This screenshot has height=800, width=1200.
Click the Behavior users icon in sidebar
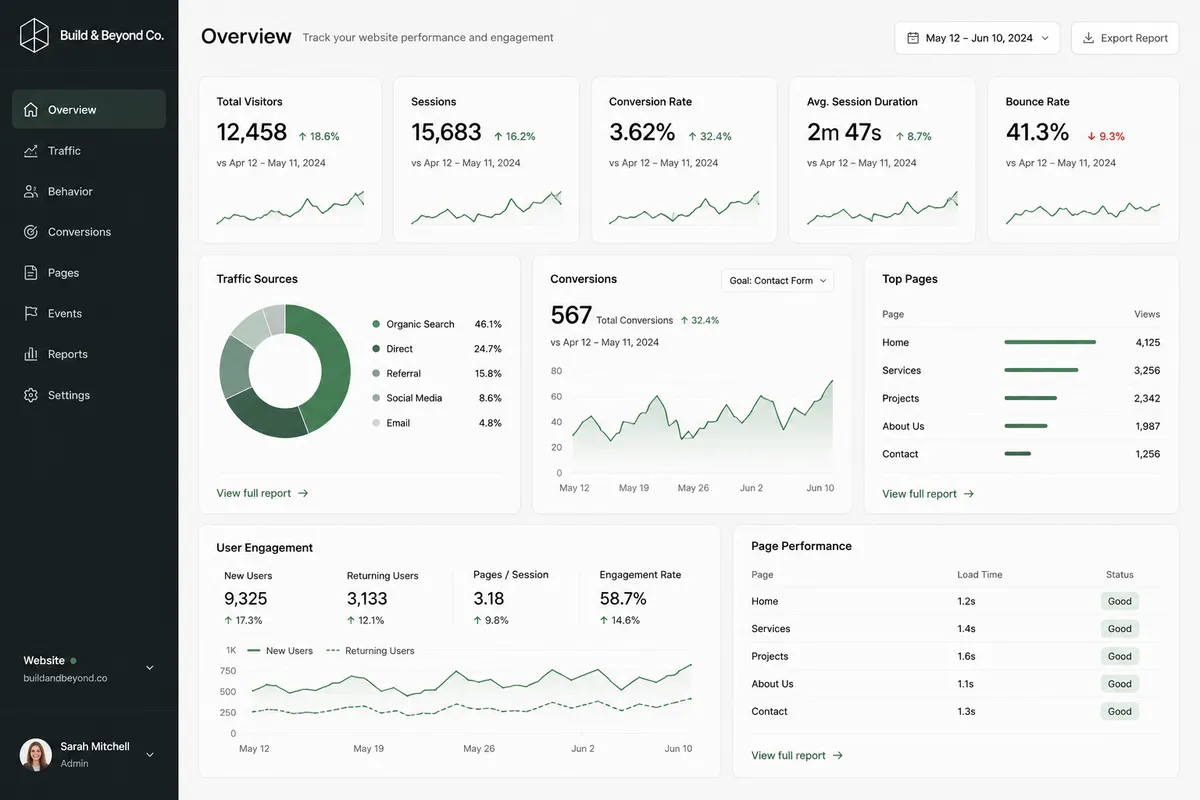pos(31,191)
